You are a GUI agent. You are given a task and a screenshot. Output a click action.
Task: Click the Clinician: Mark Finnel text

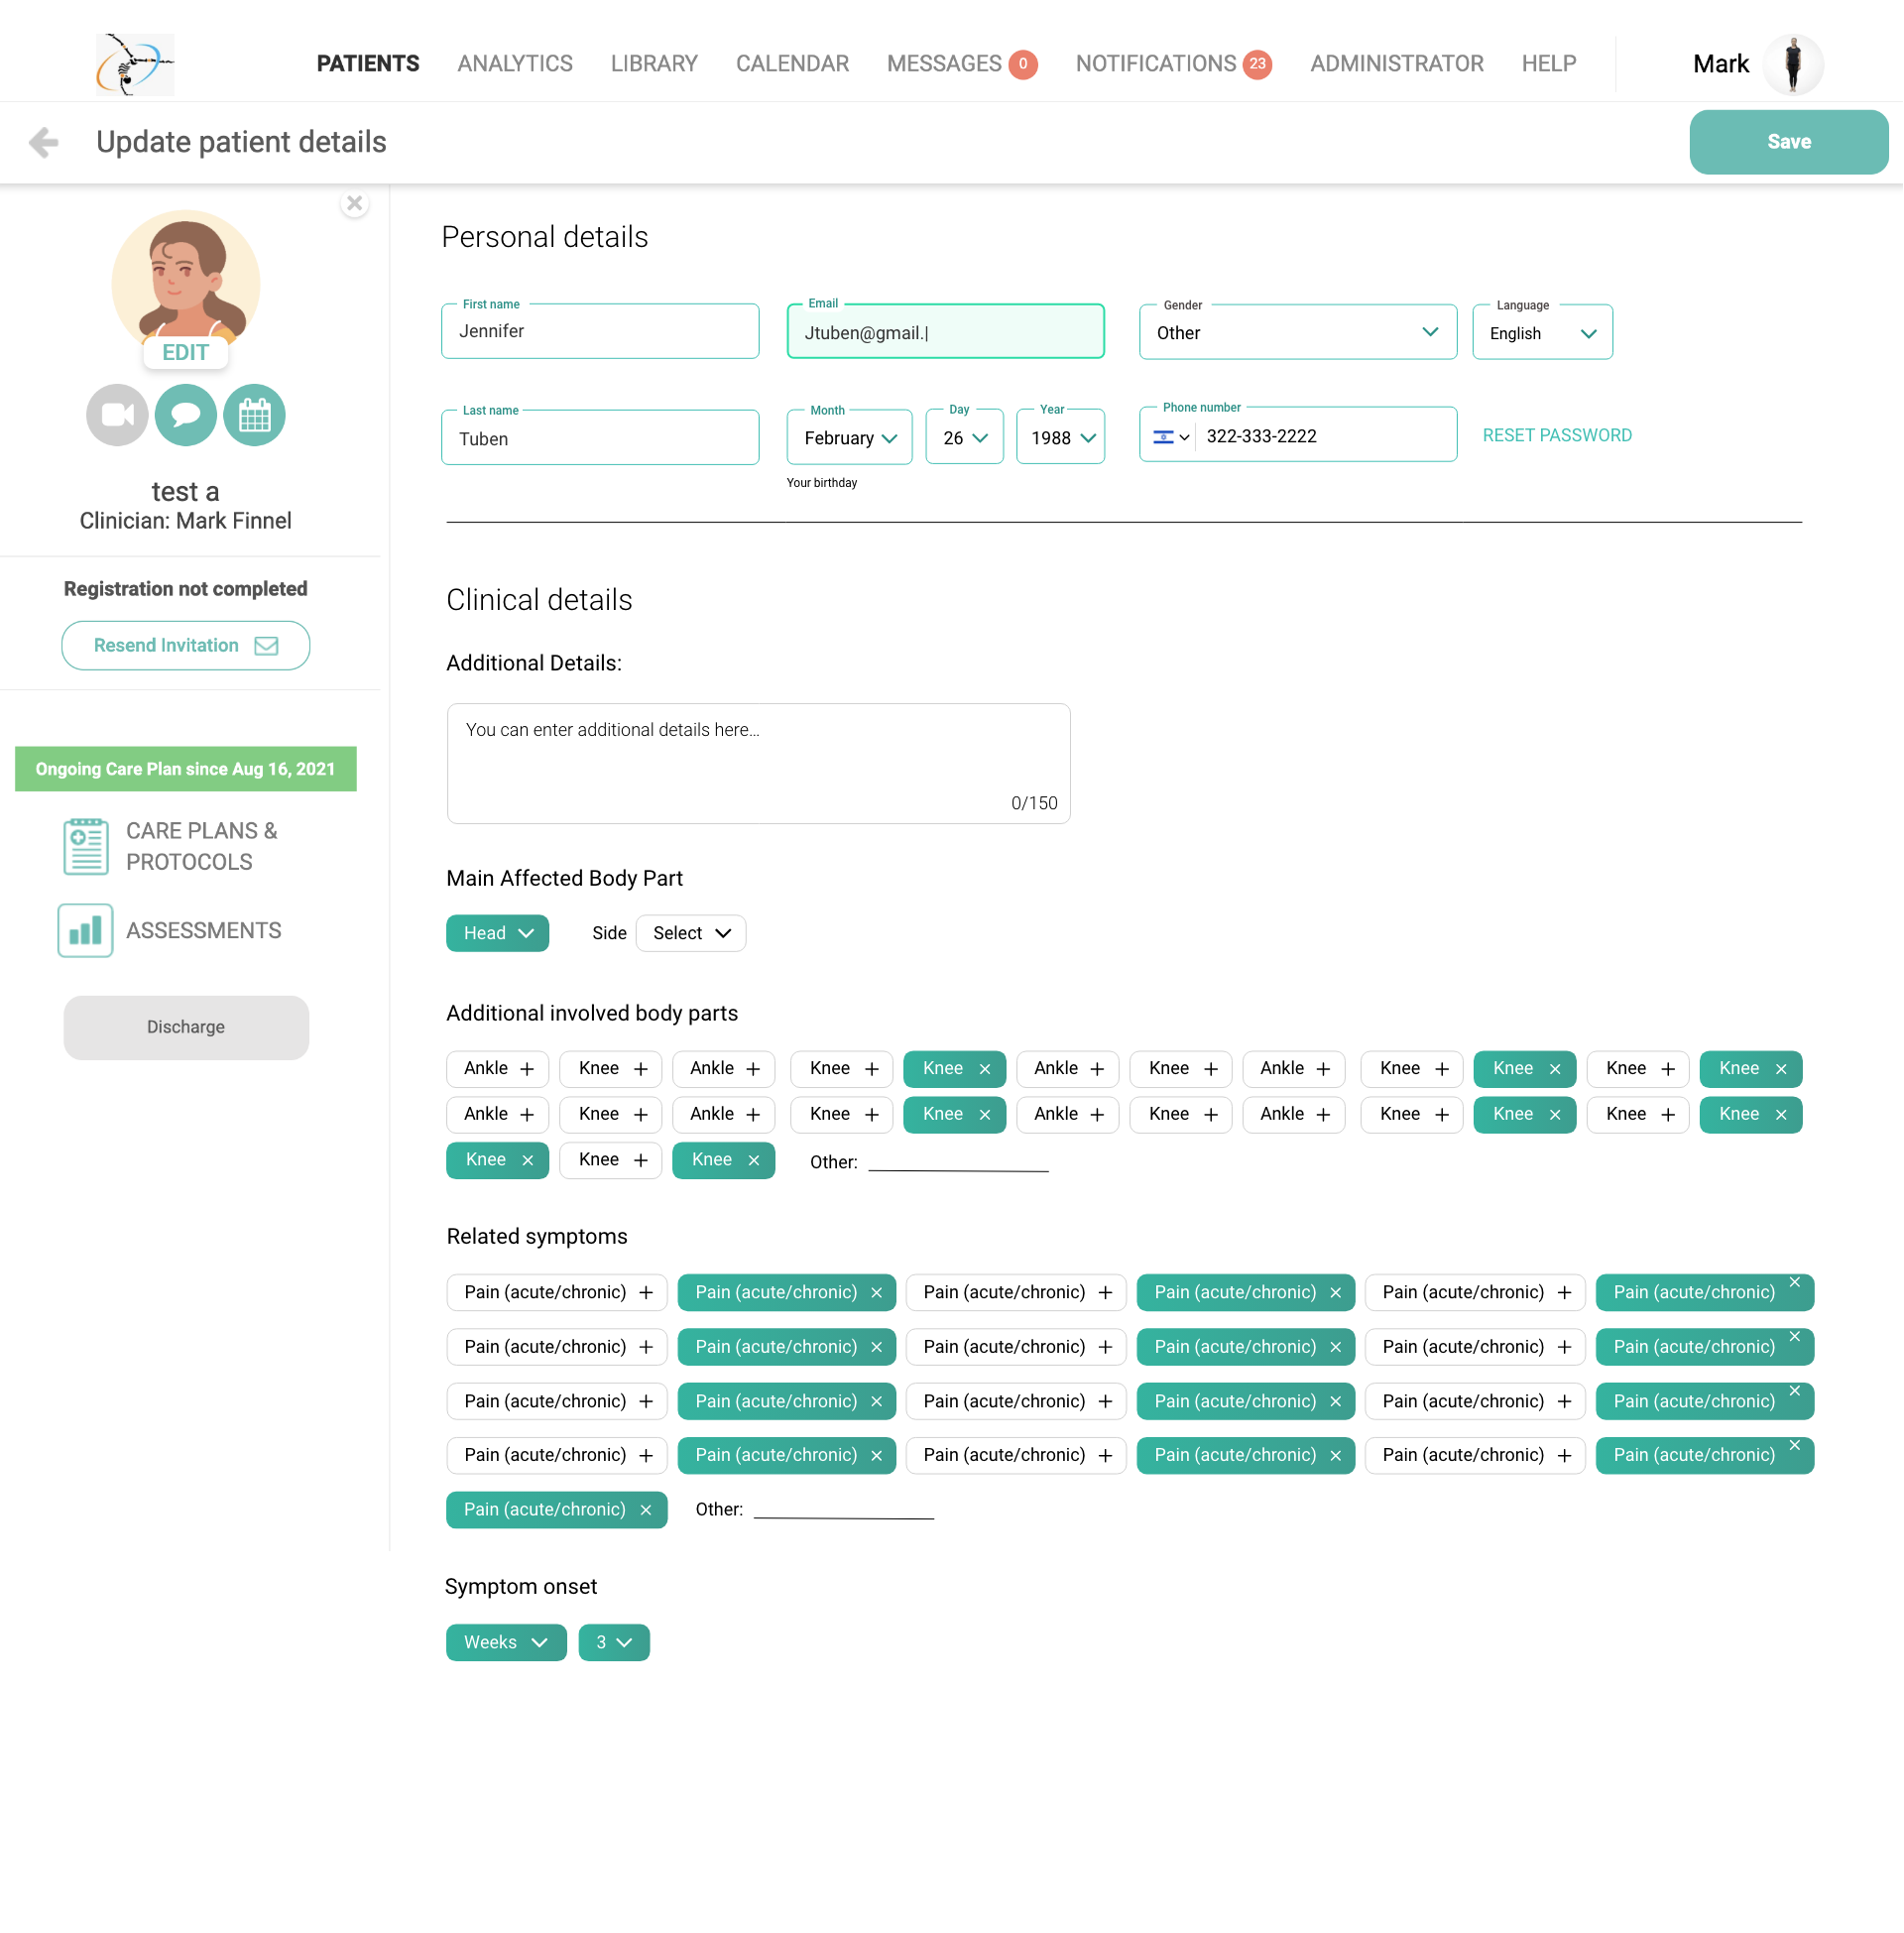click(186, 521)
